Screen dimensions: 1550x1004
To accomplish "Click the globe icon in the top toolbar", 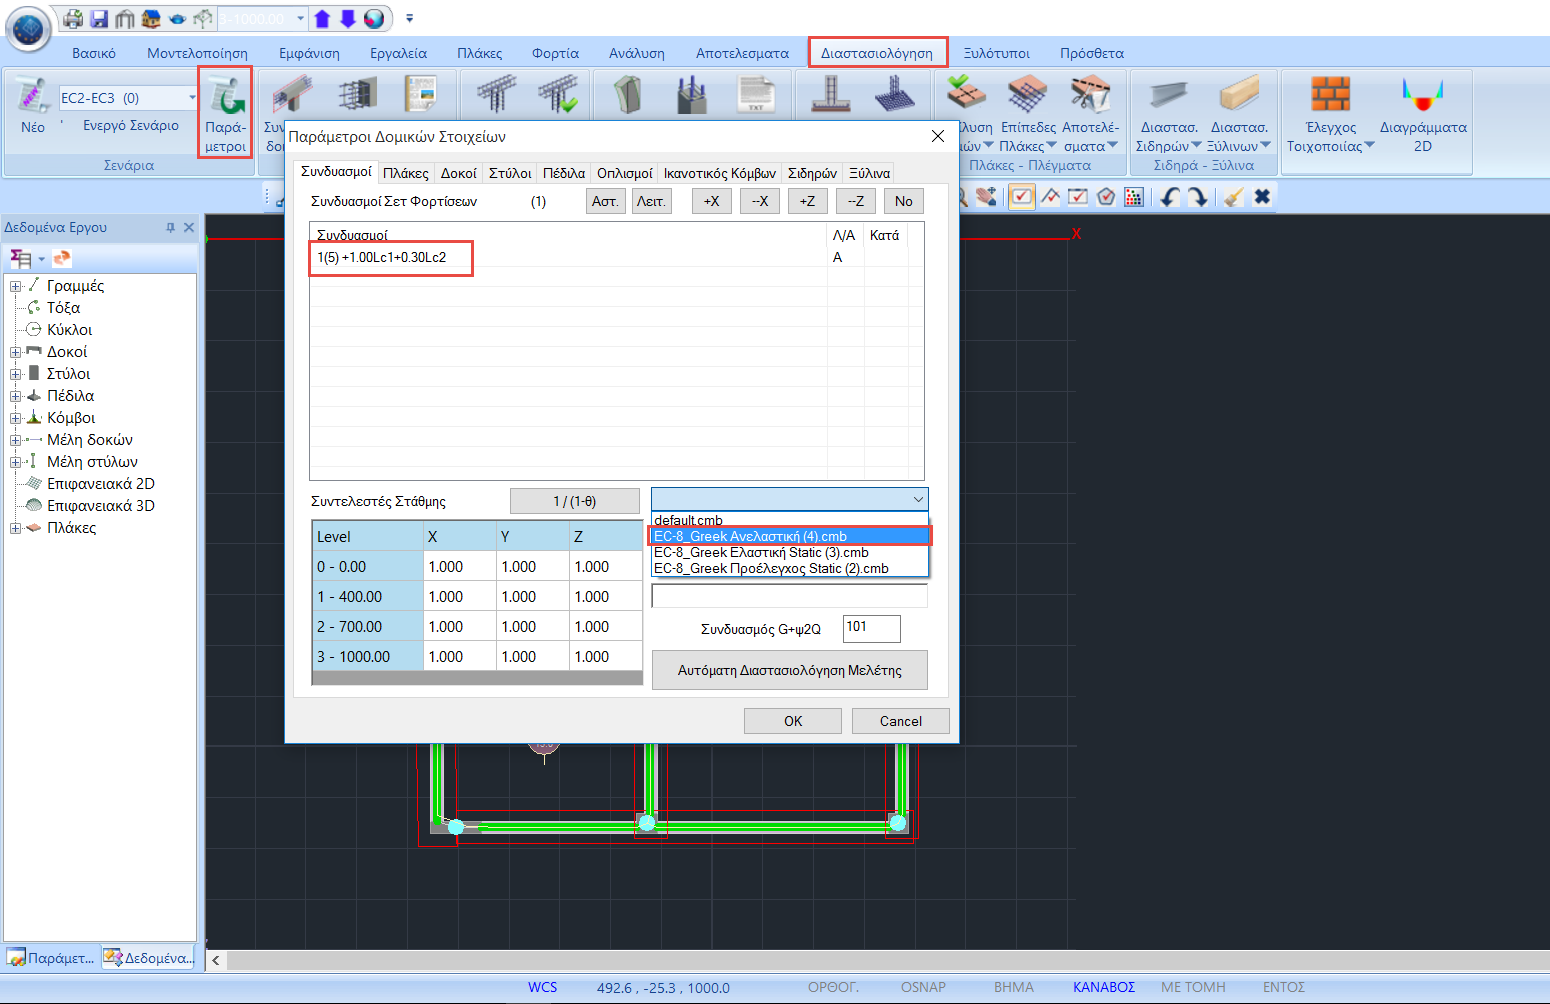I will (x=374, y=18).
